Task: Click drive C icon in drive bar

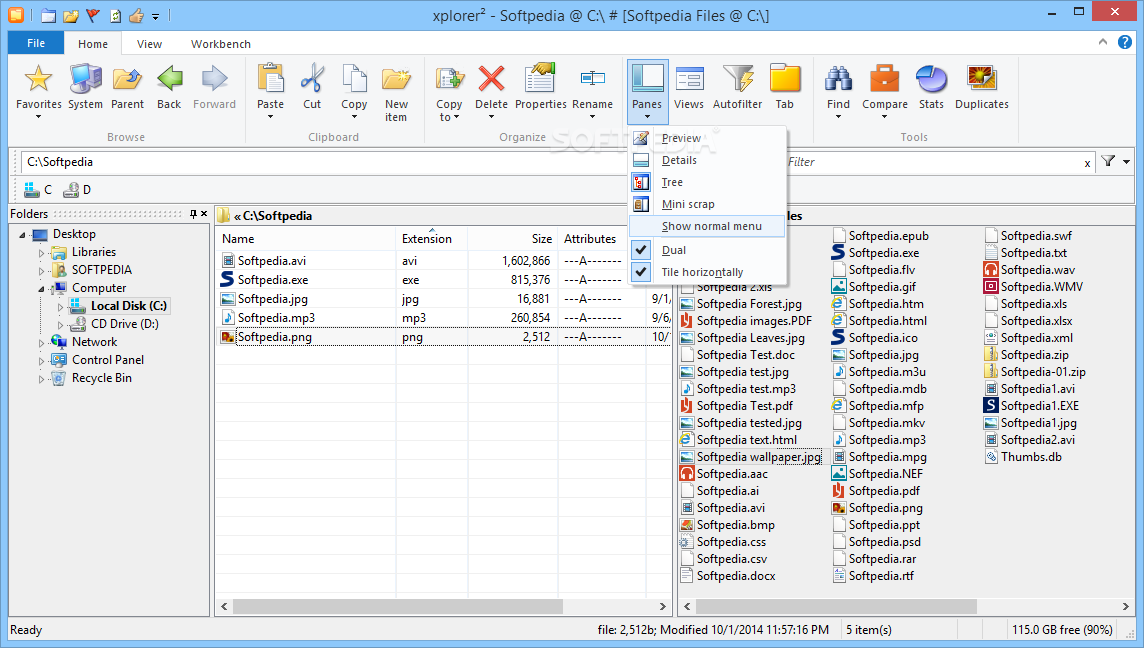Action: [31, 190]
